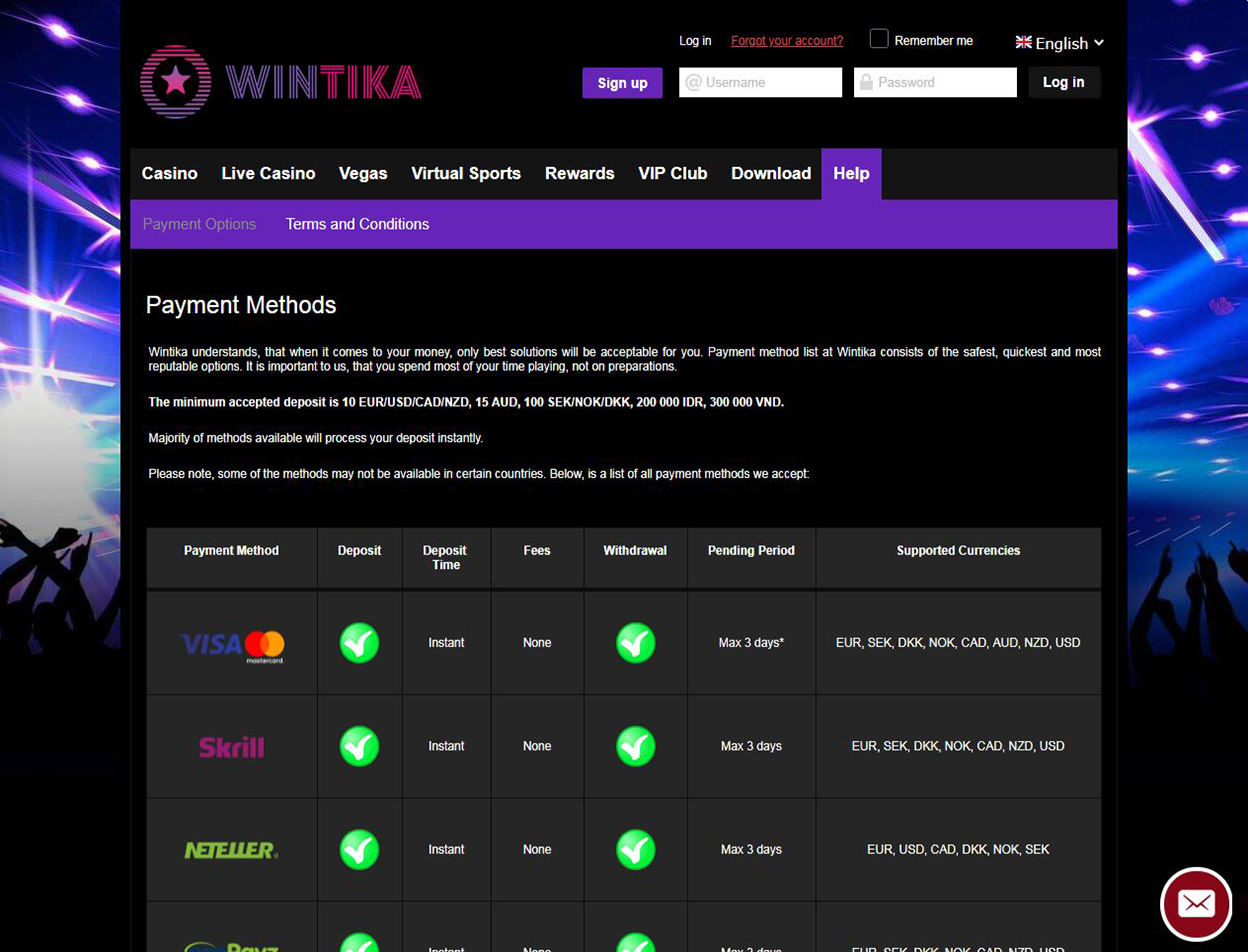1248x952 pixels.
Task: Open the Vegas menu item
Action: [363, 174]
